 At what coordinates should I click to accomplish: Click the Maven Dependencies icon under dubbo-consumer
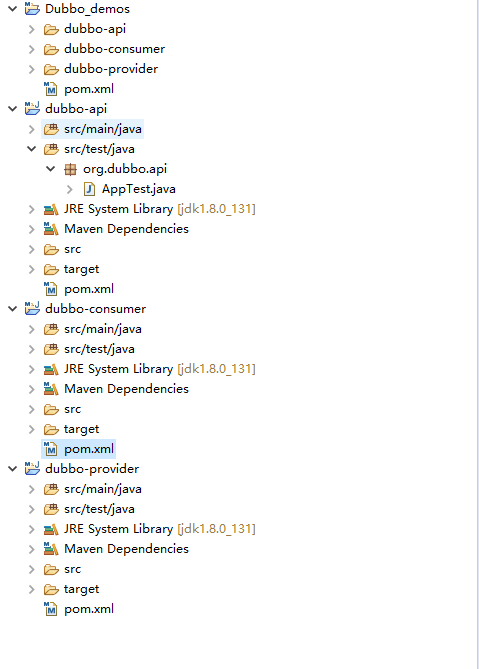(51, 389)
